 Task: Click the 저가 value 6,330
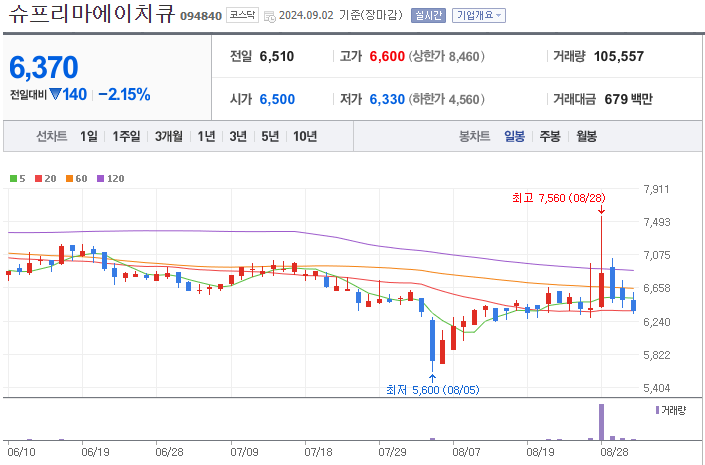(387, 99)
